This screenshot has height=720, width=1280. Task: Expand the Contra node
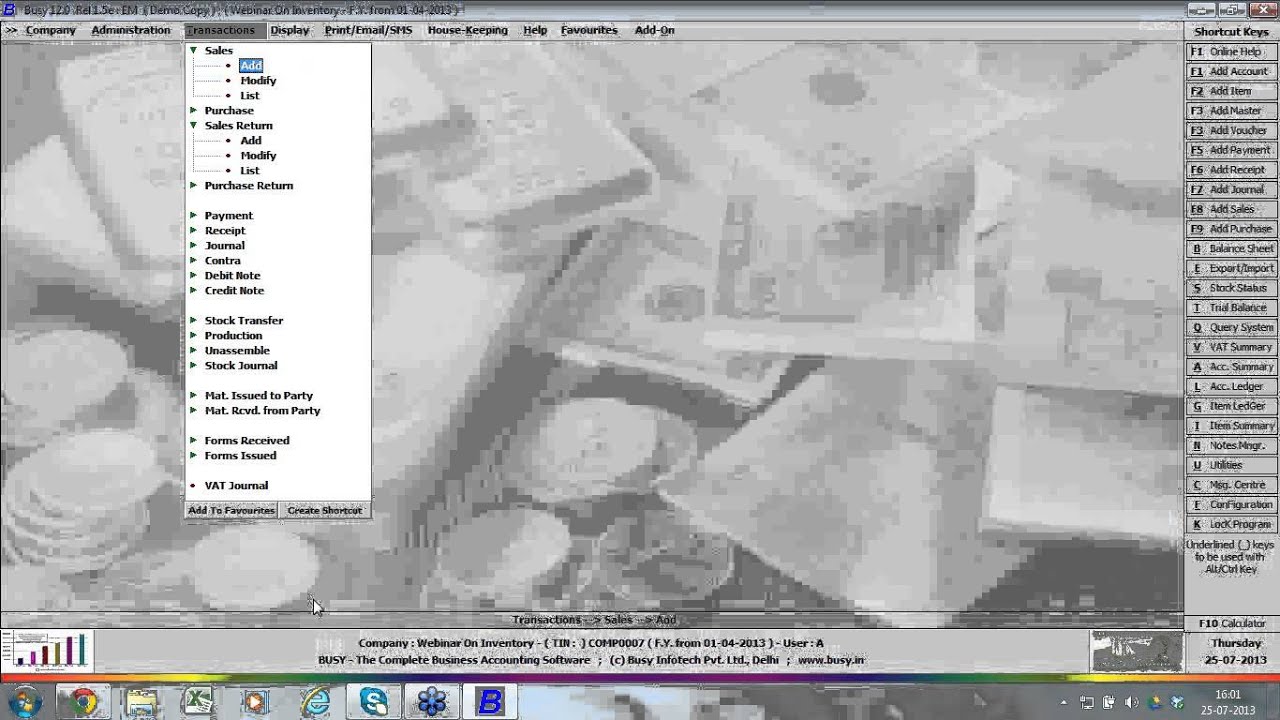(193, 260)
